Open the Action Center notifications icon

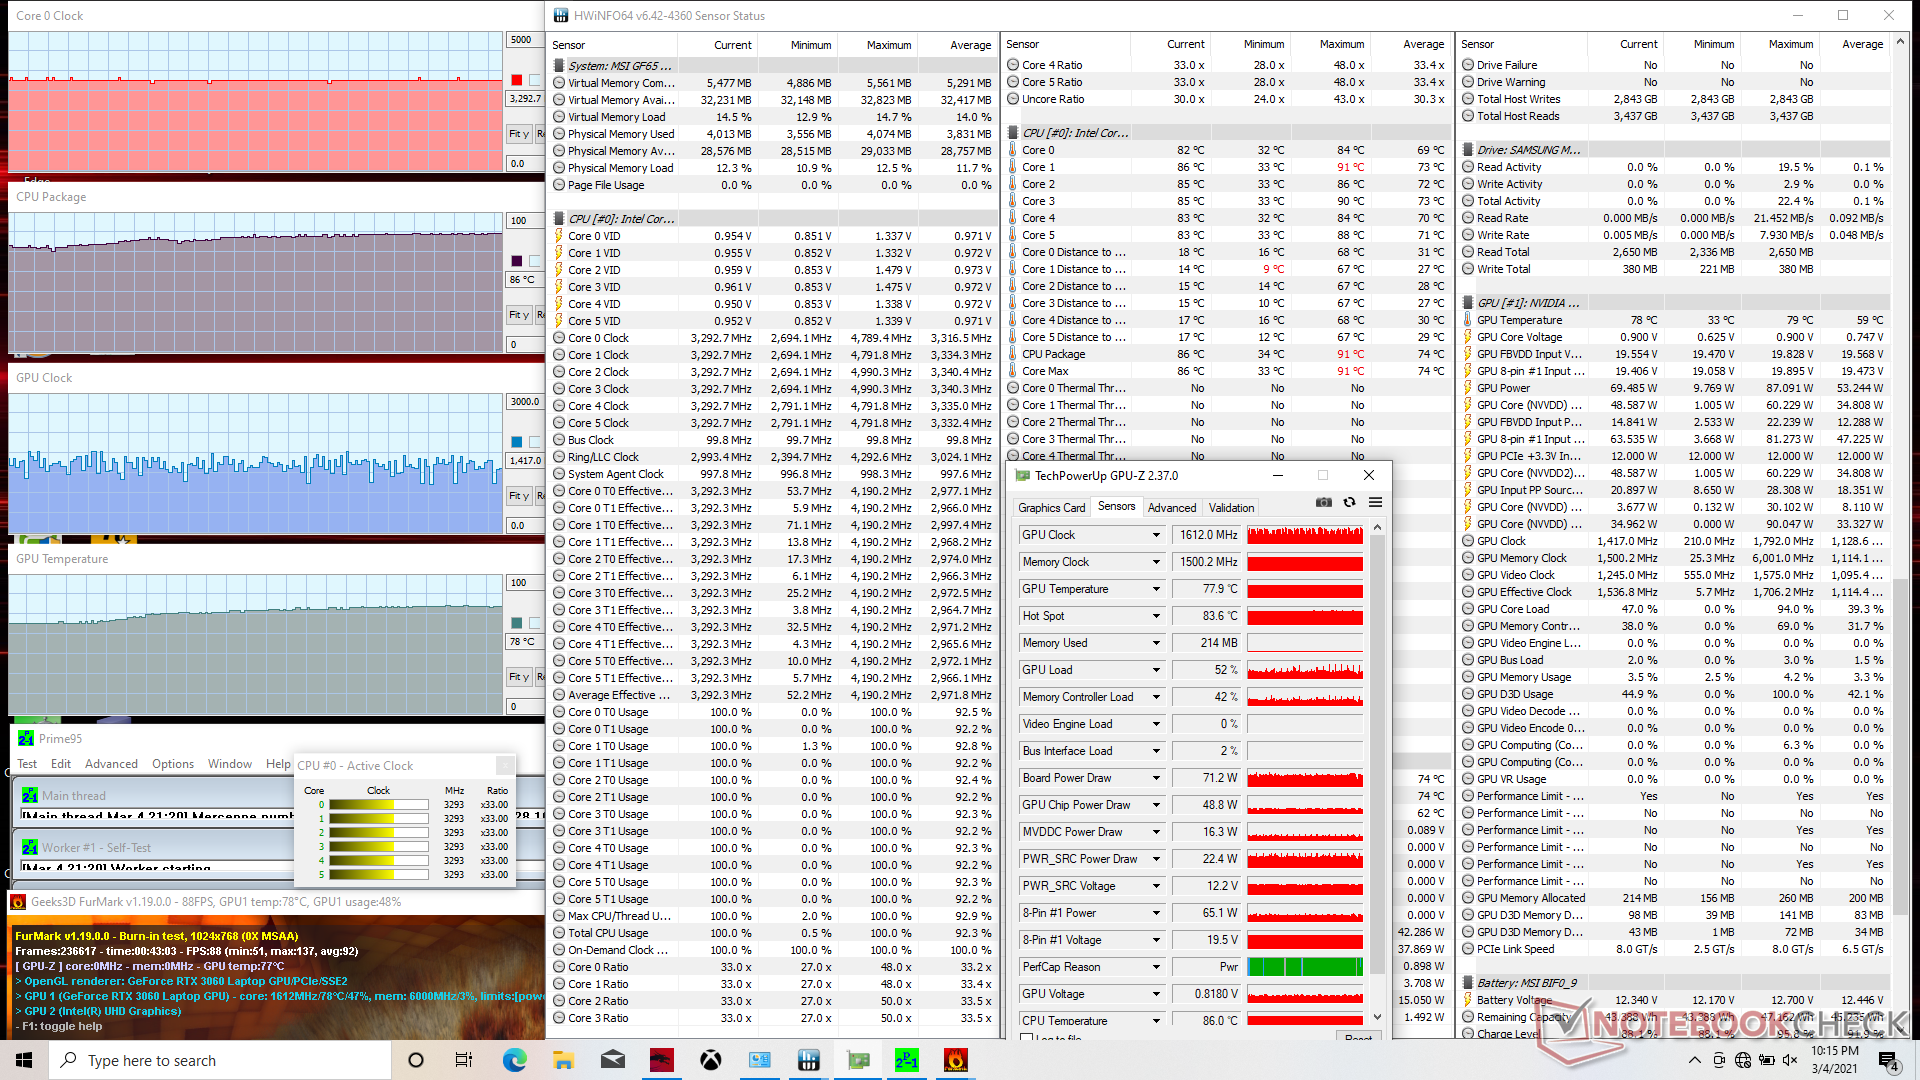pyautogui.click(x=1888, y=1060)
